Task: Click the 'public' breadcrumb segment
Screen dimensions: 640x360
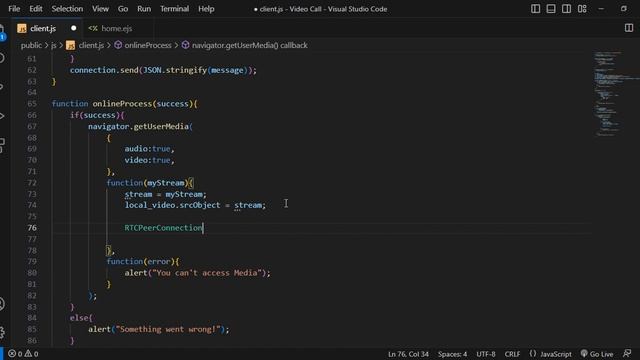Action: point(31,45)
